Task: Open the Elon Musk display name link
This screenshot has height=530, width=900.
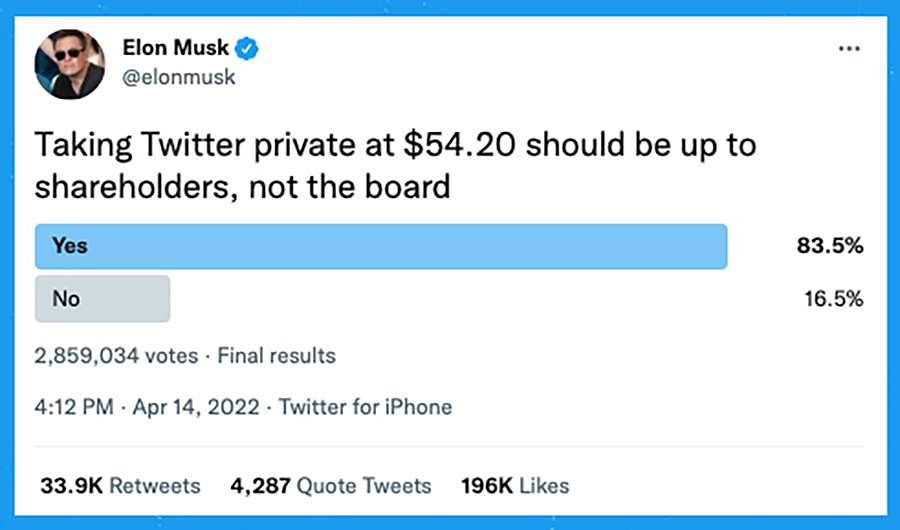Action: [175, 47]
